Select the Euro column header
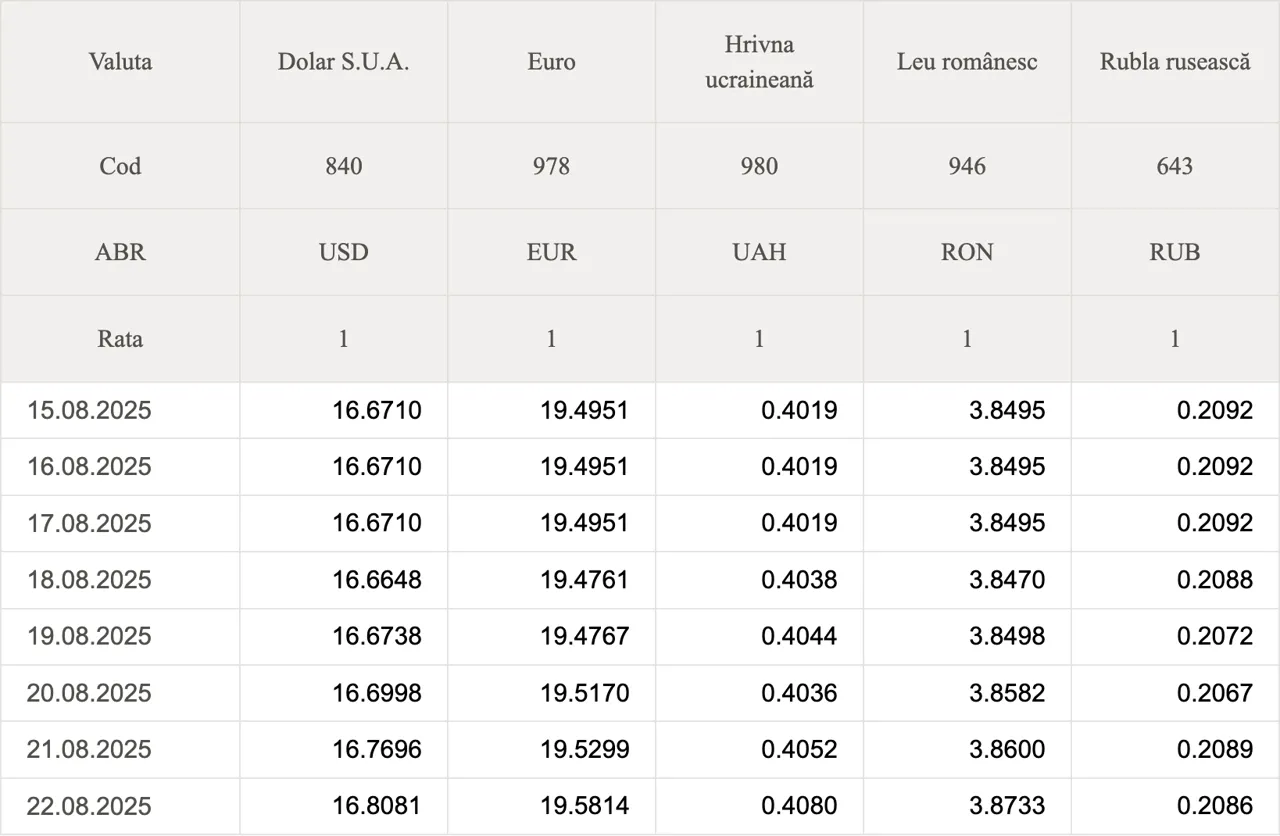 [x=552, y=62]
